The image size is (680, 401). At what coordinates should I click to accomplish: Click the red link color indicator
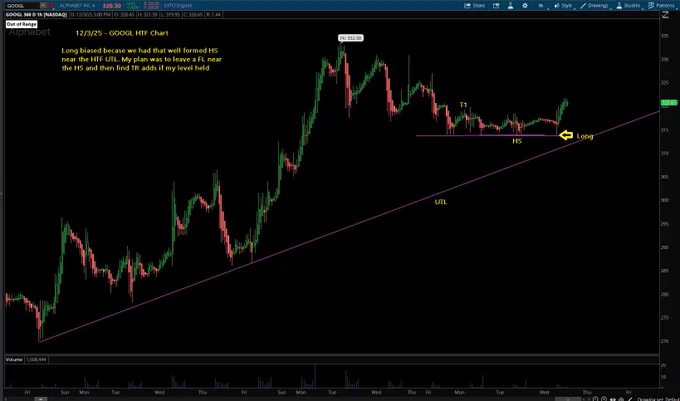(52, 6)
